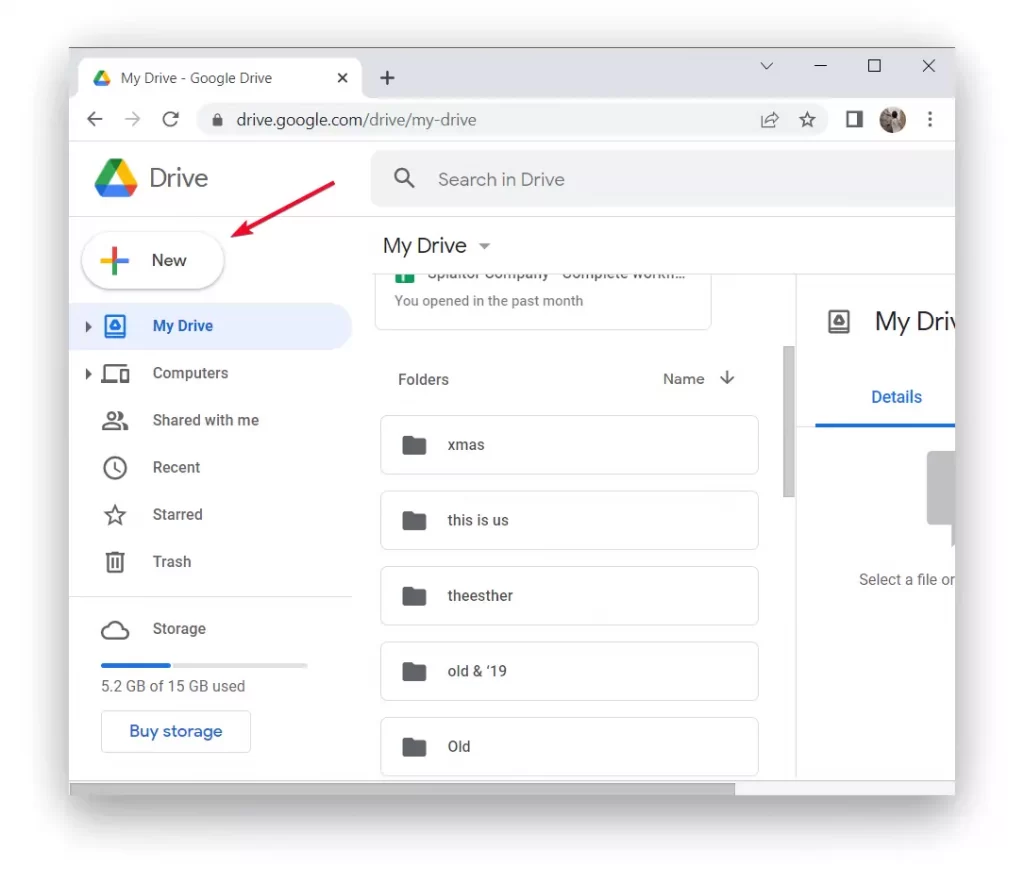
Task: Reload the page
Action: 170,120
